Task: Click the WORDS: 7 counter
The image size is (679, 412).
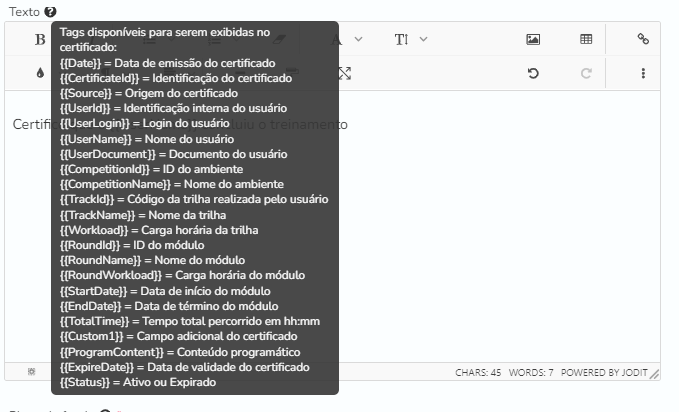Action: 531,373
